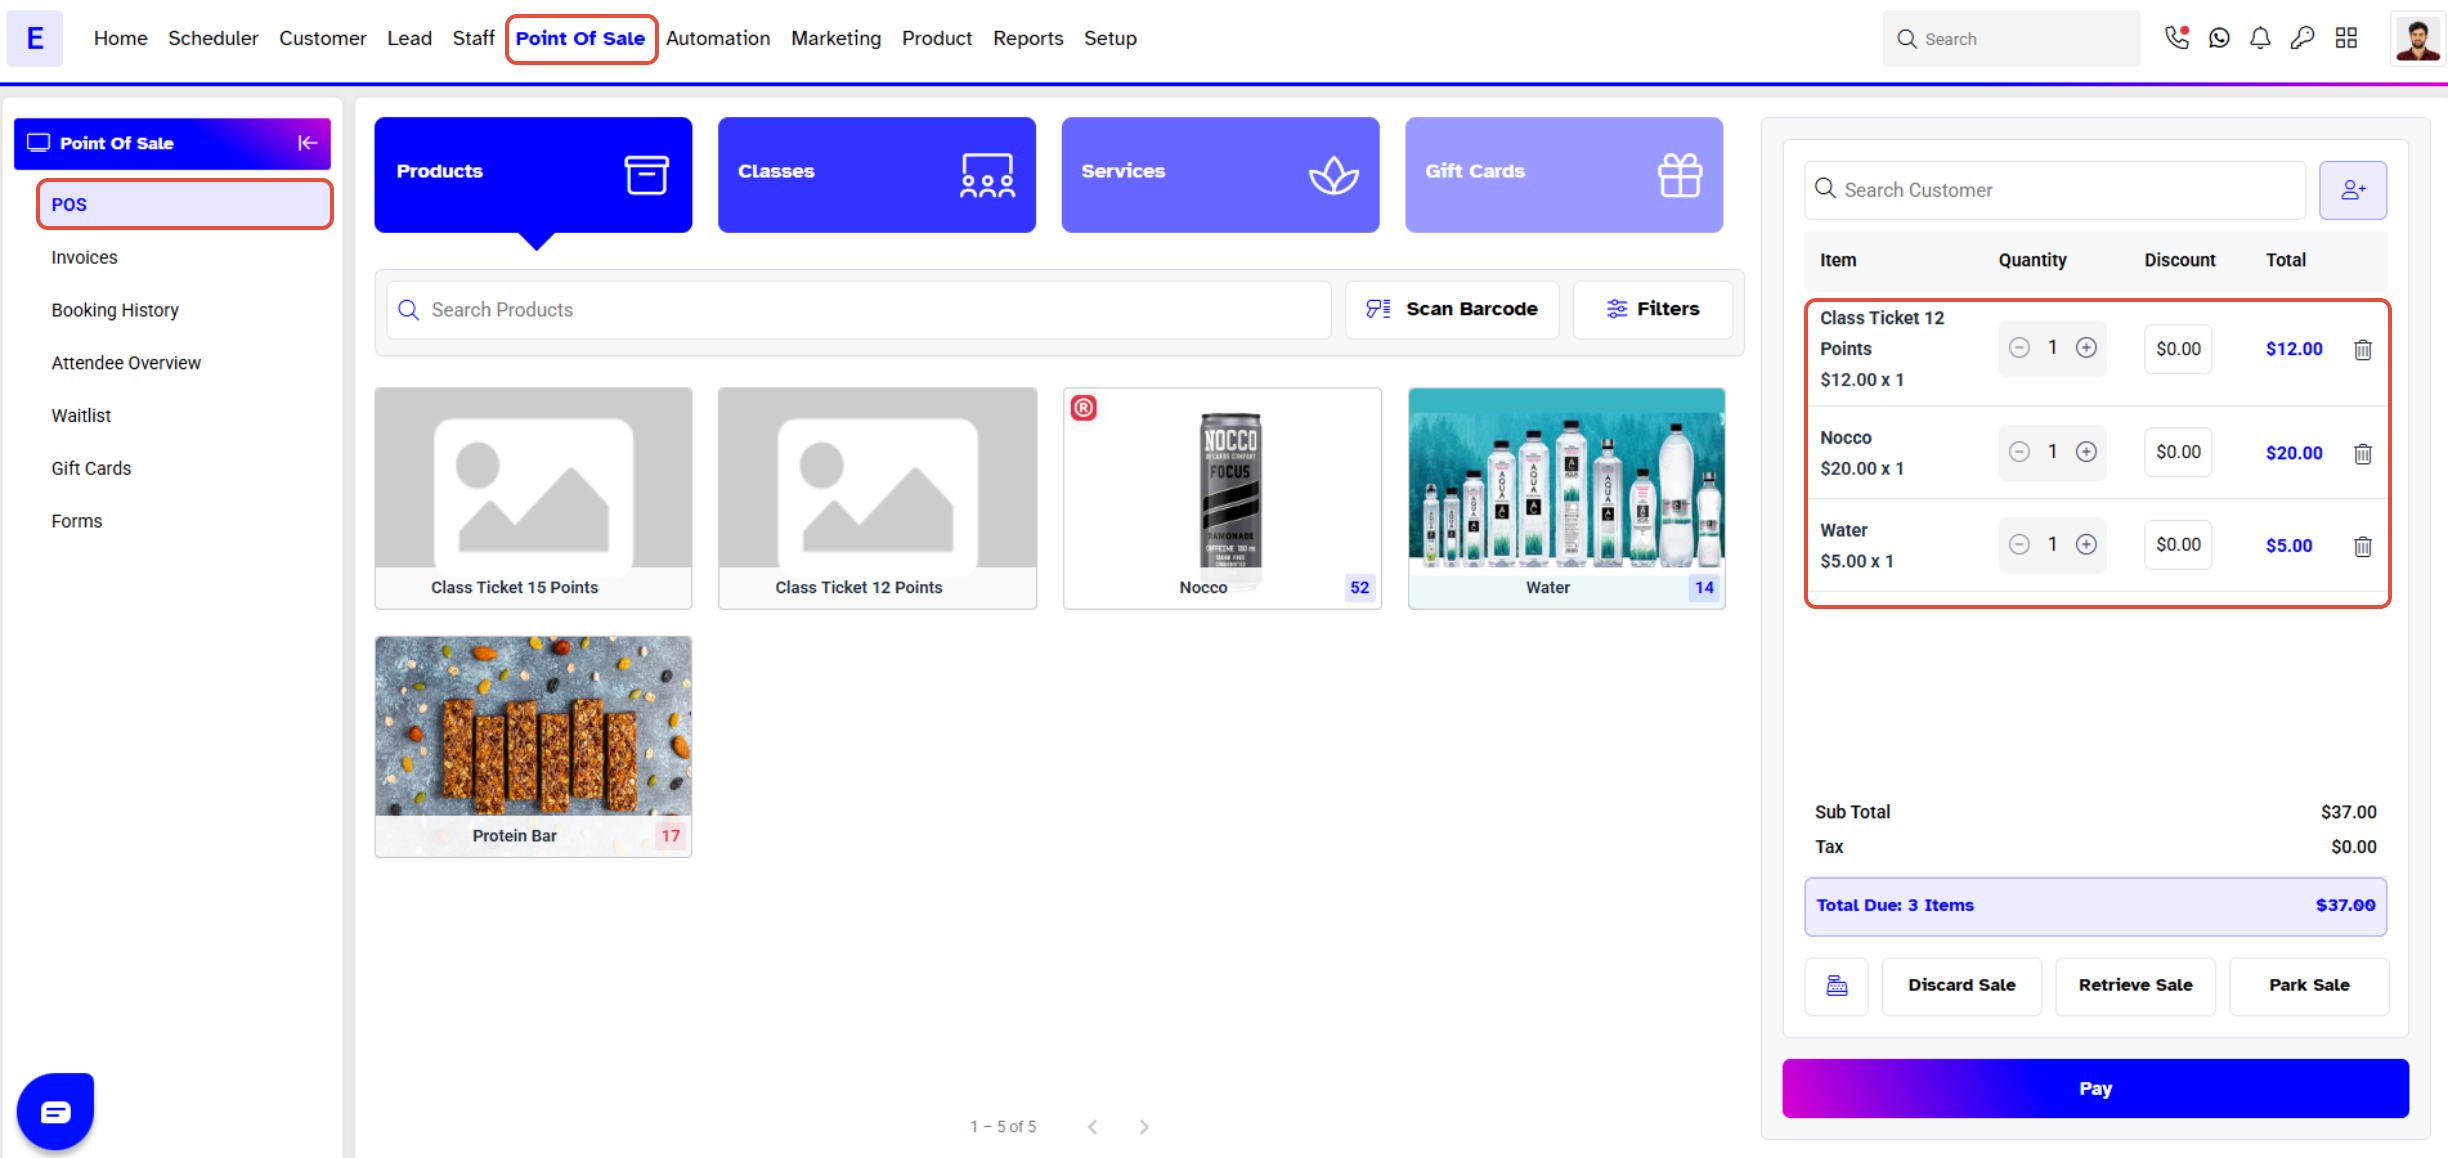The height and width of the screenshot is (1158, 2448).
Task: Go to next page of products
Action: click(x=1144, y=1127)
